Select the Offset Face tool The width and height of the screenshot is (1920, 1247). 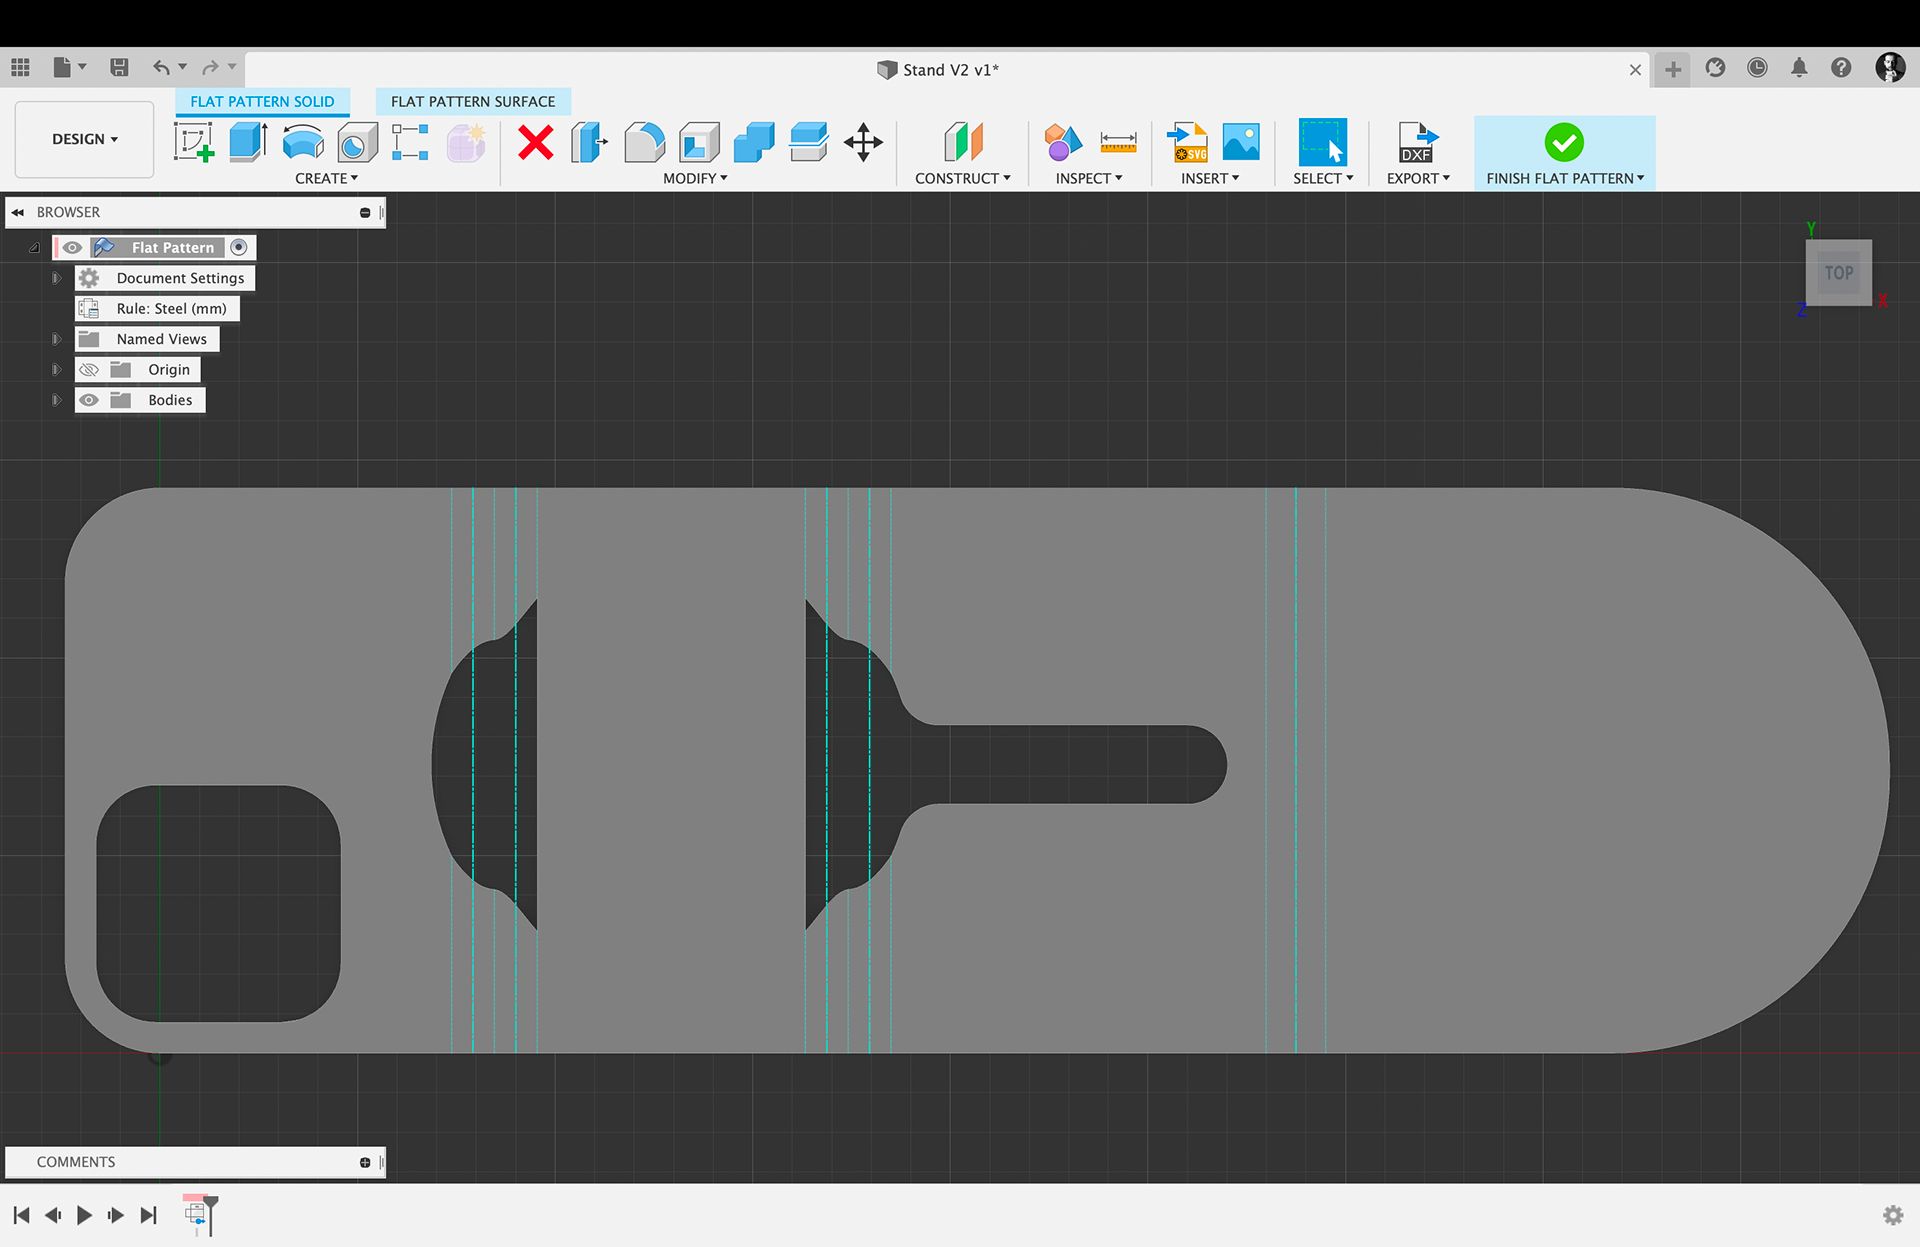pyautogui.click(x=808, y=142)
